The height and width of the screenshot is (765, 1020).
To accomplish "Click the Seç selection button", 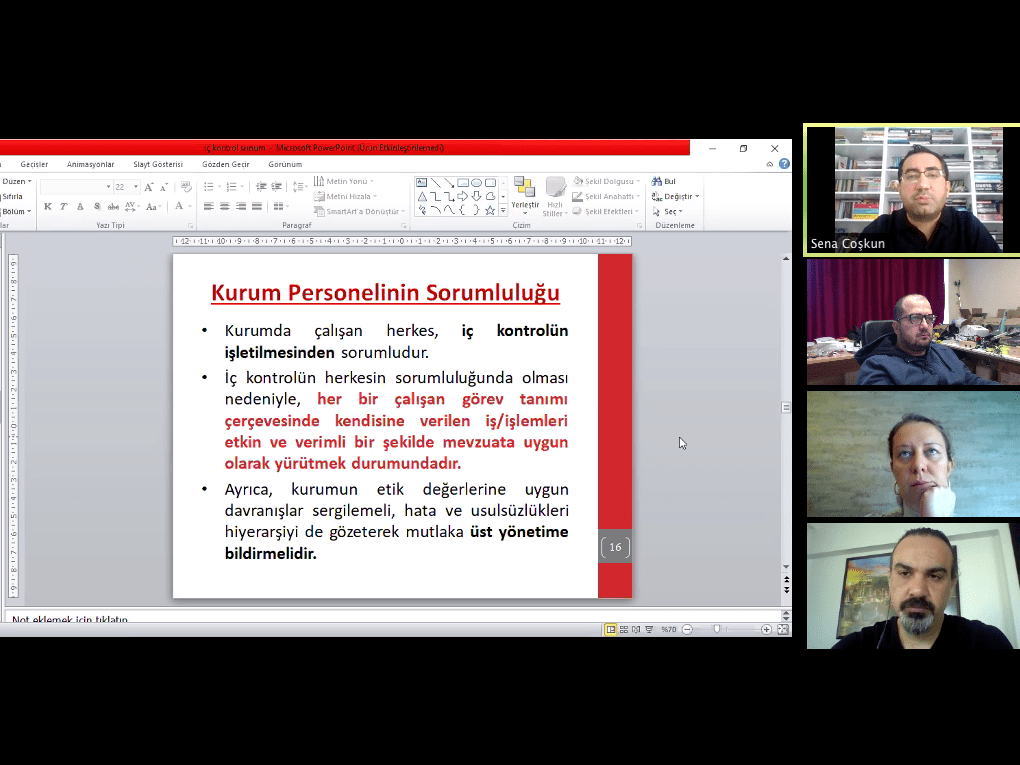I will (x=671, y=211).
